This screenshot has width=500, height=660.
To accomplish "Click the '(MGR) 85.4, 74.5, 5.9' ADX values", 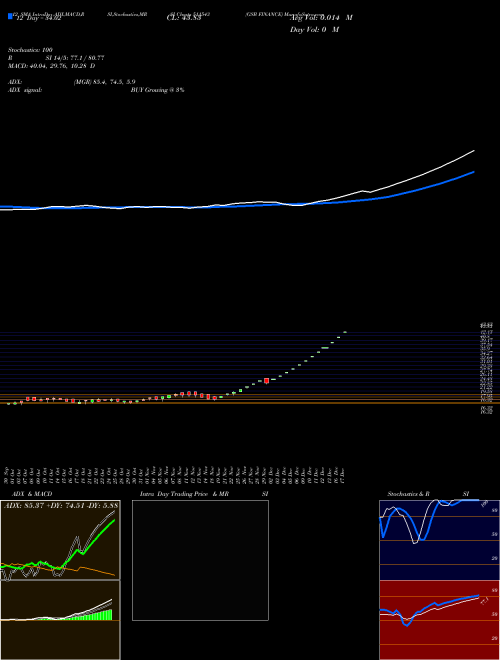I will tap(104, 82).
